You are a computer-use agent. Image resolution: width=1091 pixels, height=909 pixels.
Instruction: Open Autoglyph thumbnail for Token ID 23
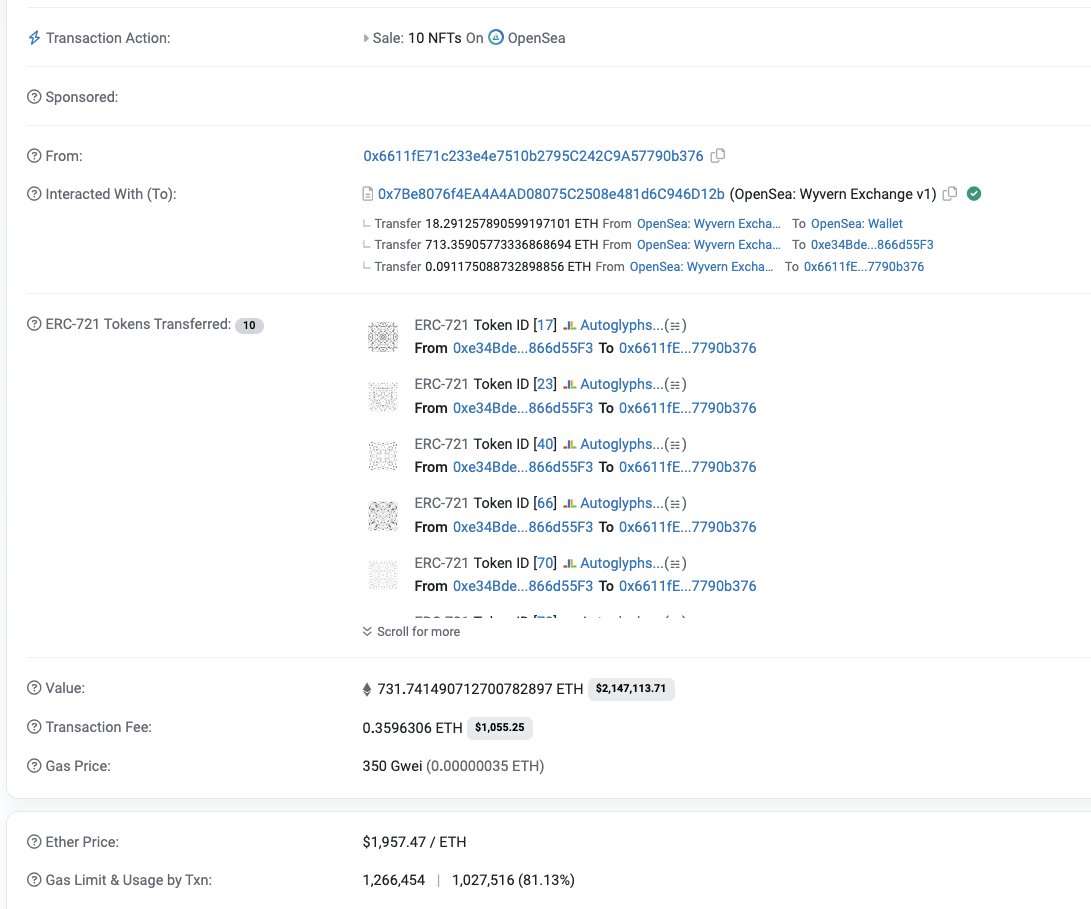(x=383, y=397)
